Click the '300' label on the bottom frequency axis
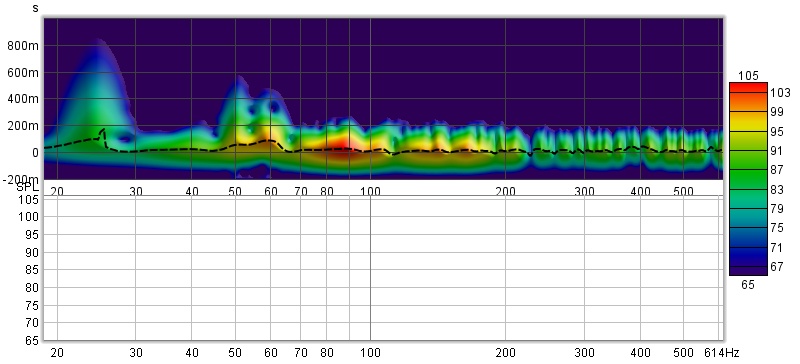Viewport: 800px width, 364px height. point(584,353)
